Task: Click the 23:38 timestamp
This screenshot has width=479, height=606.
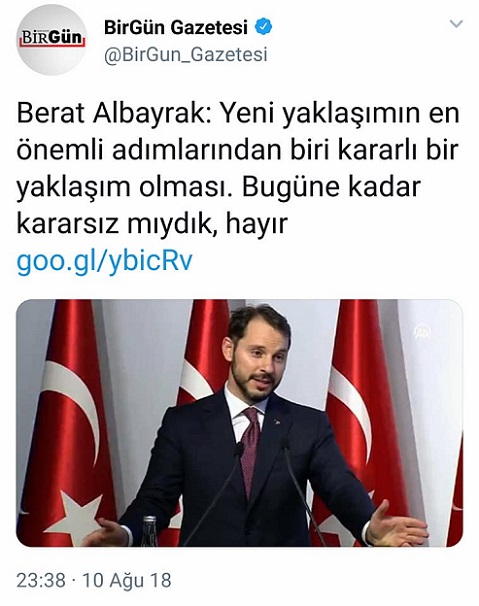Action: pyautogui.click(x=41, y=580)
